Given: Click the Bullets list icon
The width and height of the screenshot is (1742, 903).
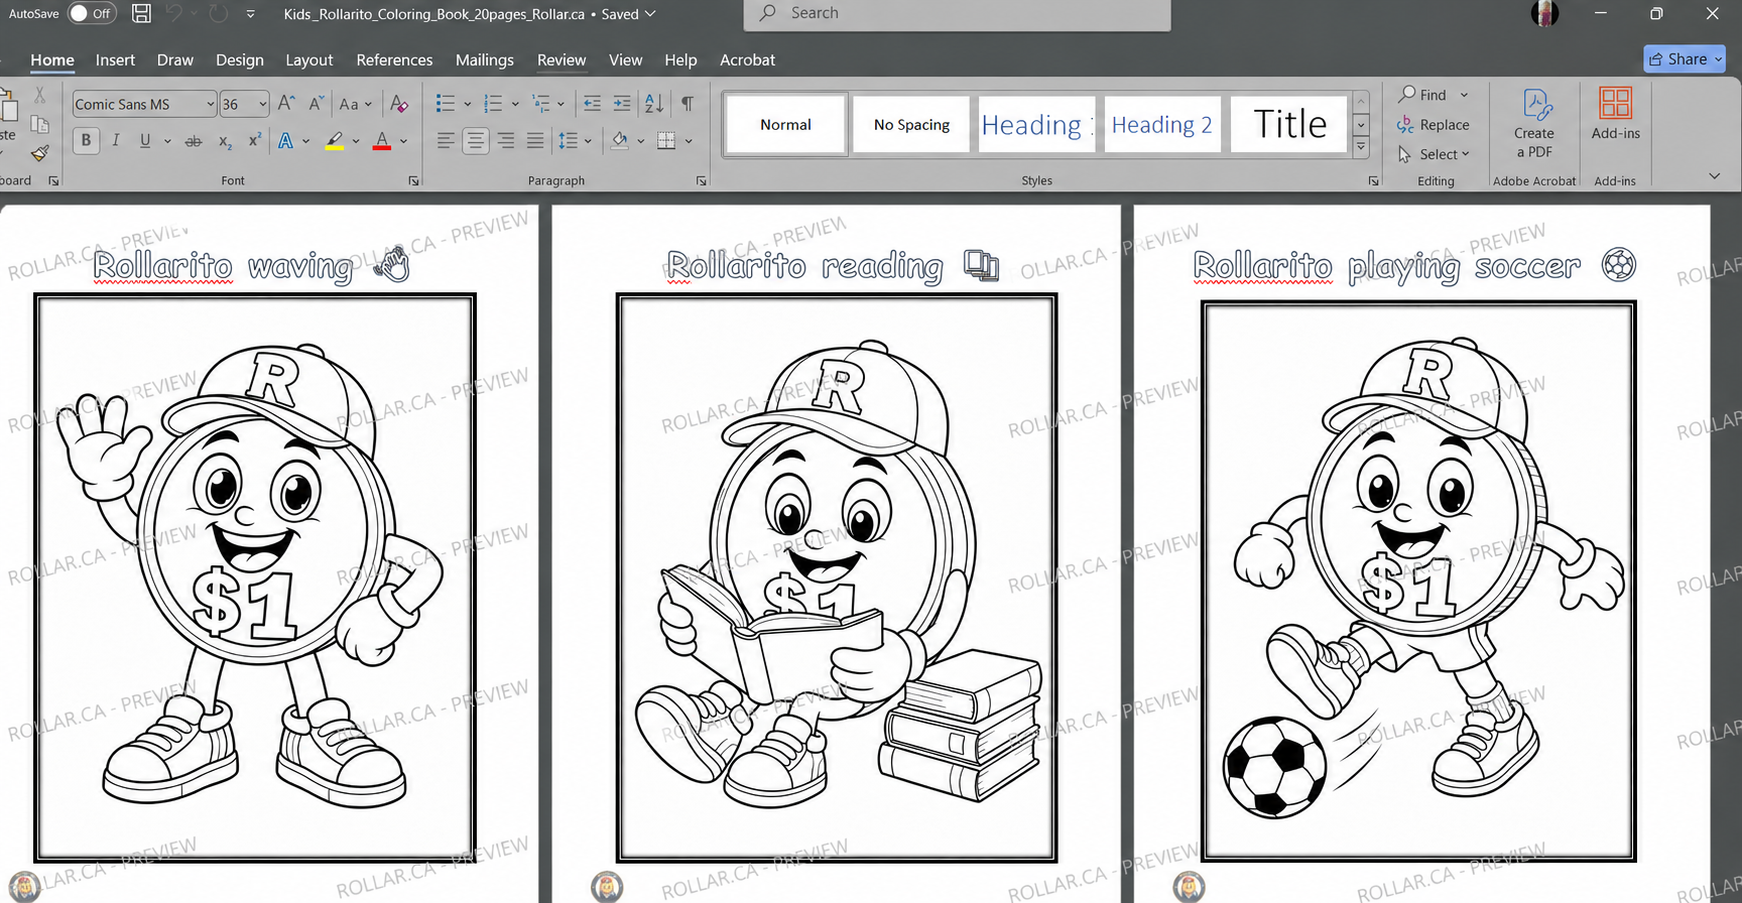Looking at the screenshot, I should pyautogui.click(x=446, y=104).
